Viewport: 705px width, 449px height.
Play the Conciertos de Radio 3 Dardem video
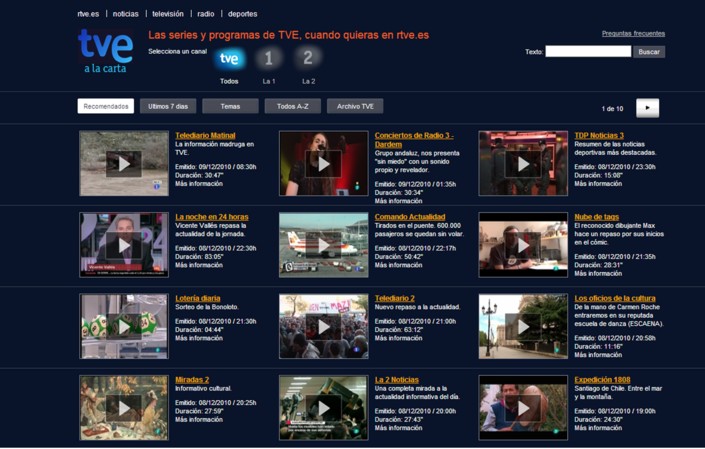(x=324, y=164)
